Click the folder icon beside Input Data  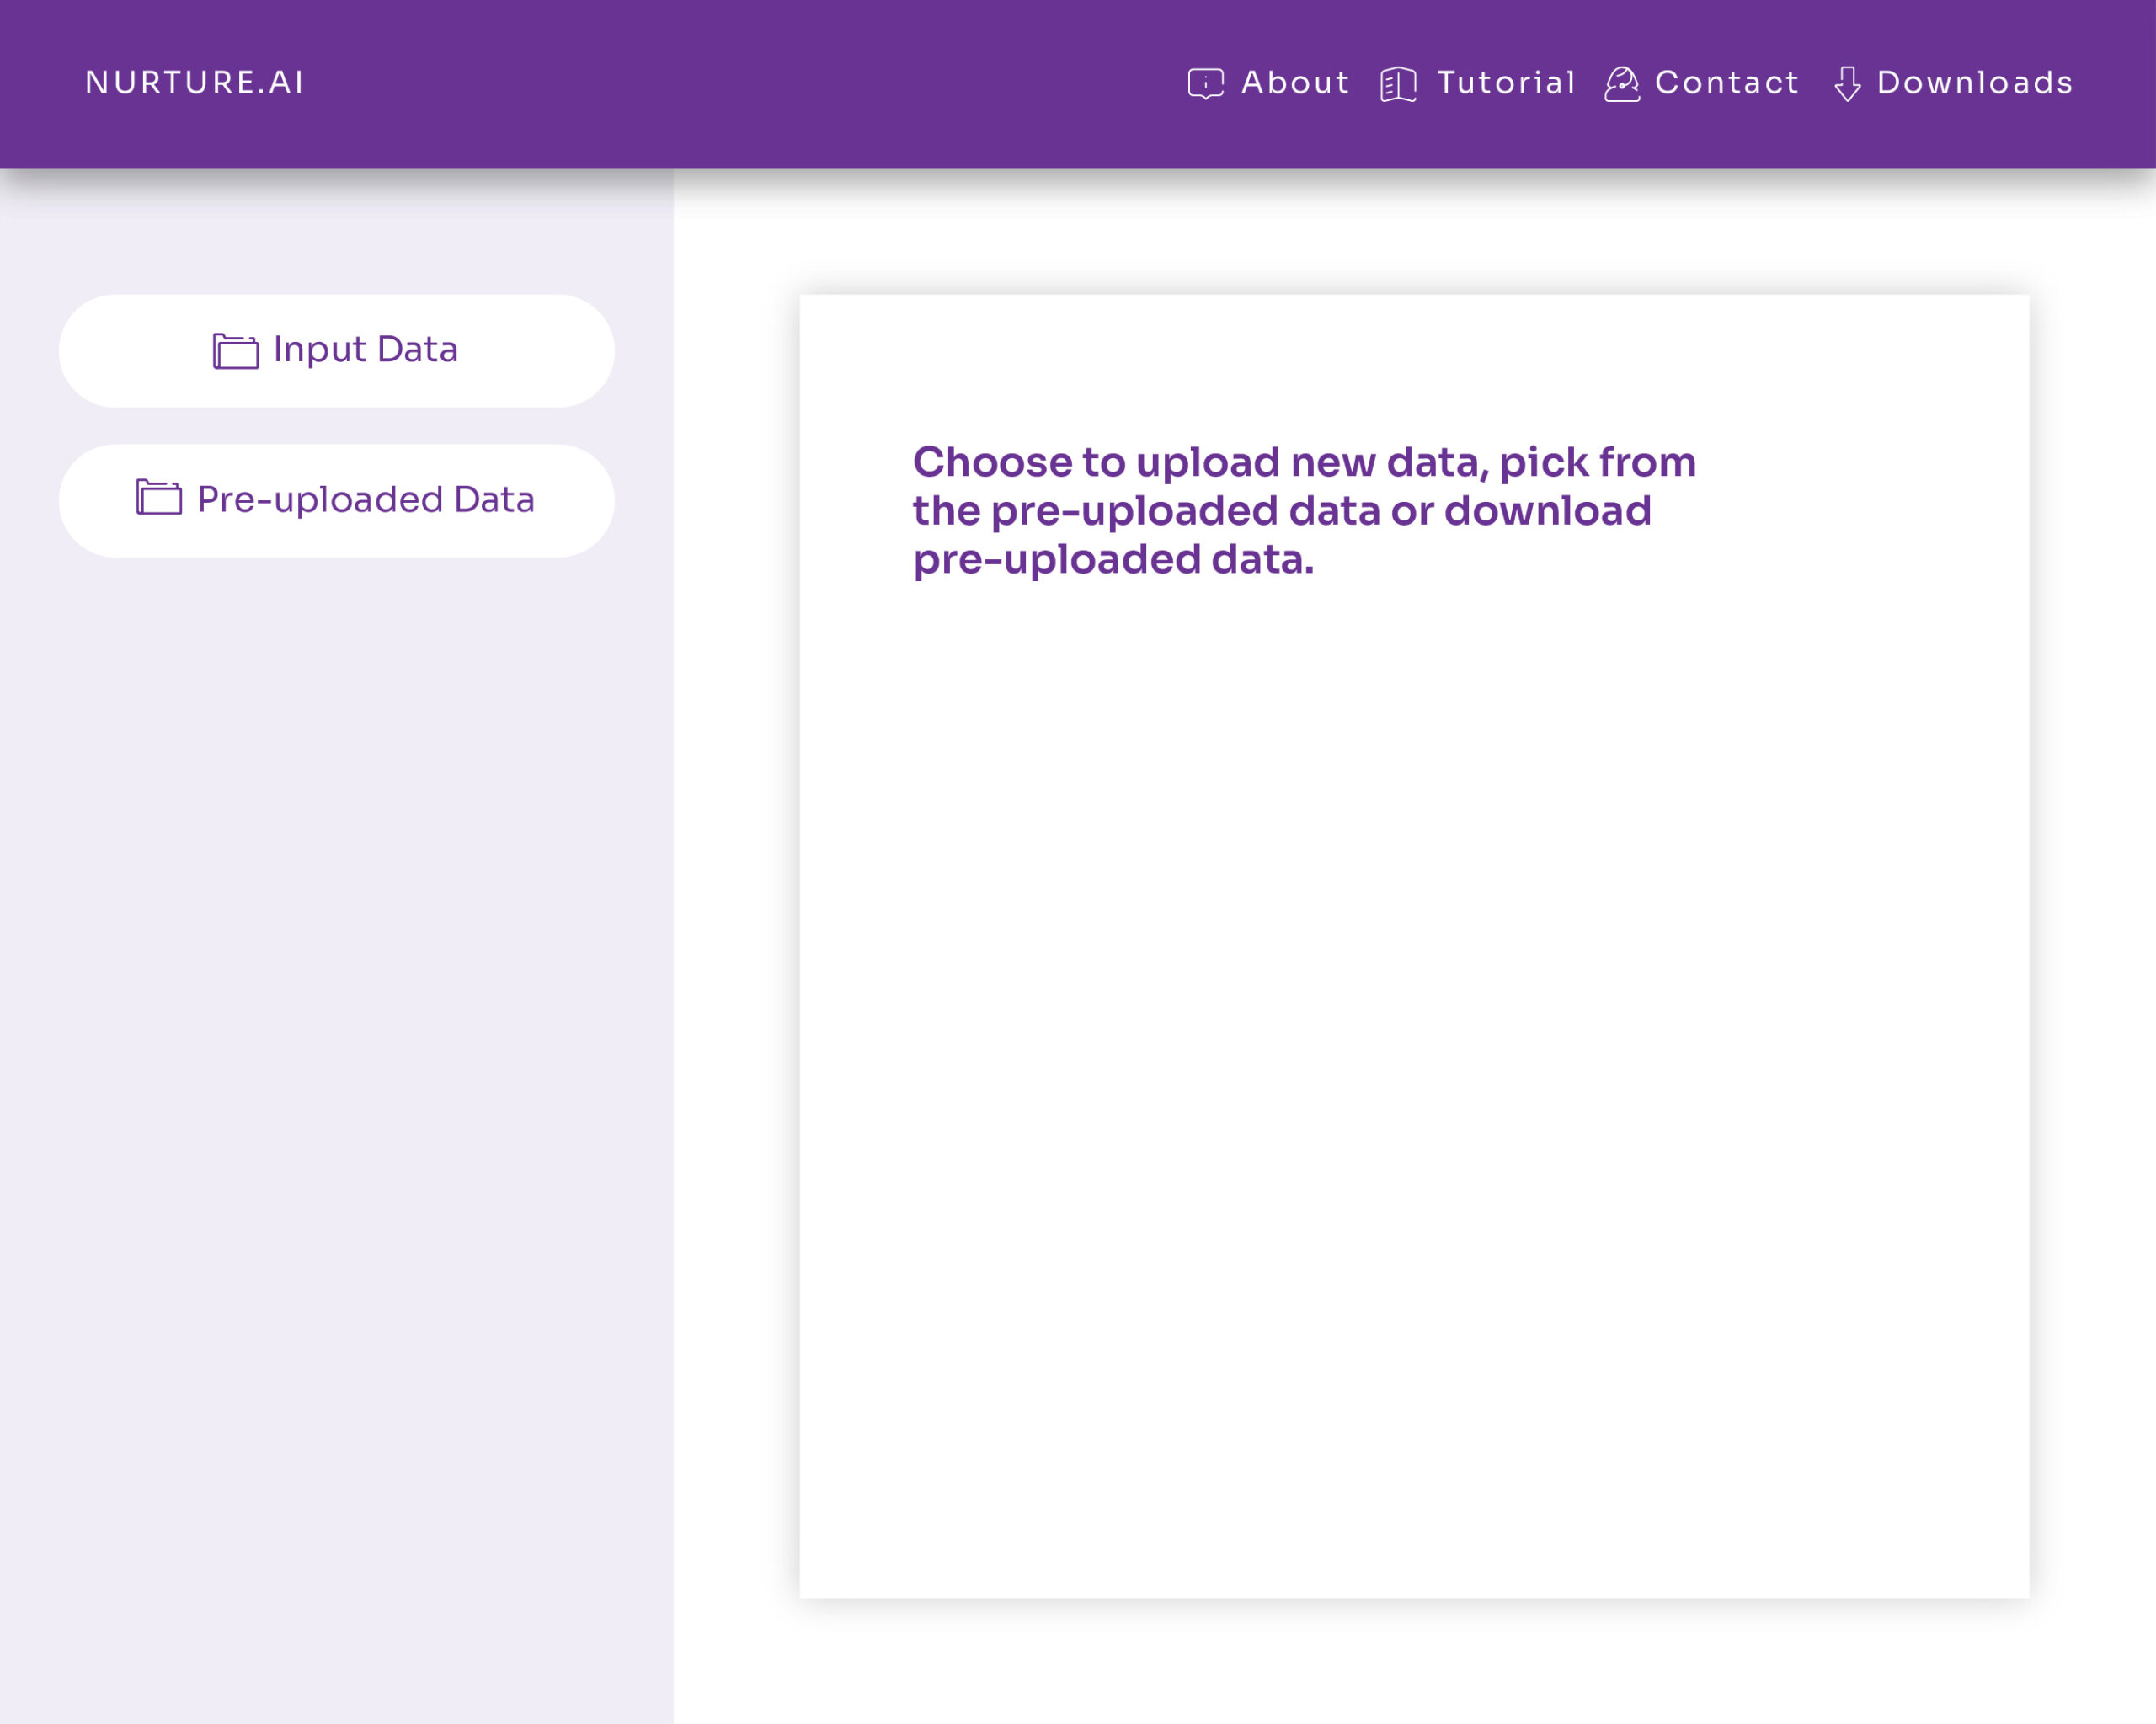pyautogui.click(x=236, y=351)
